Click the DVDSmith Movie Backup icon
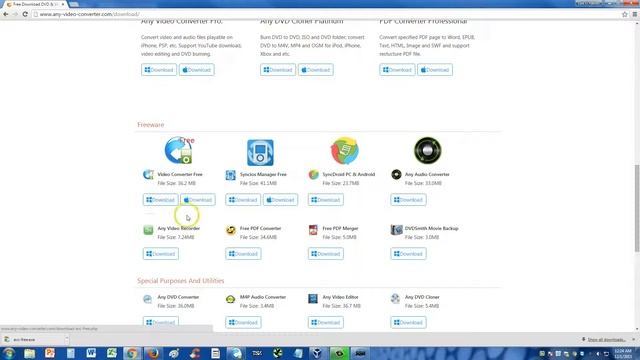640x360 pixels. [396, 230]
